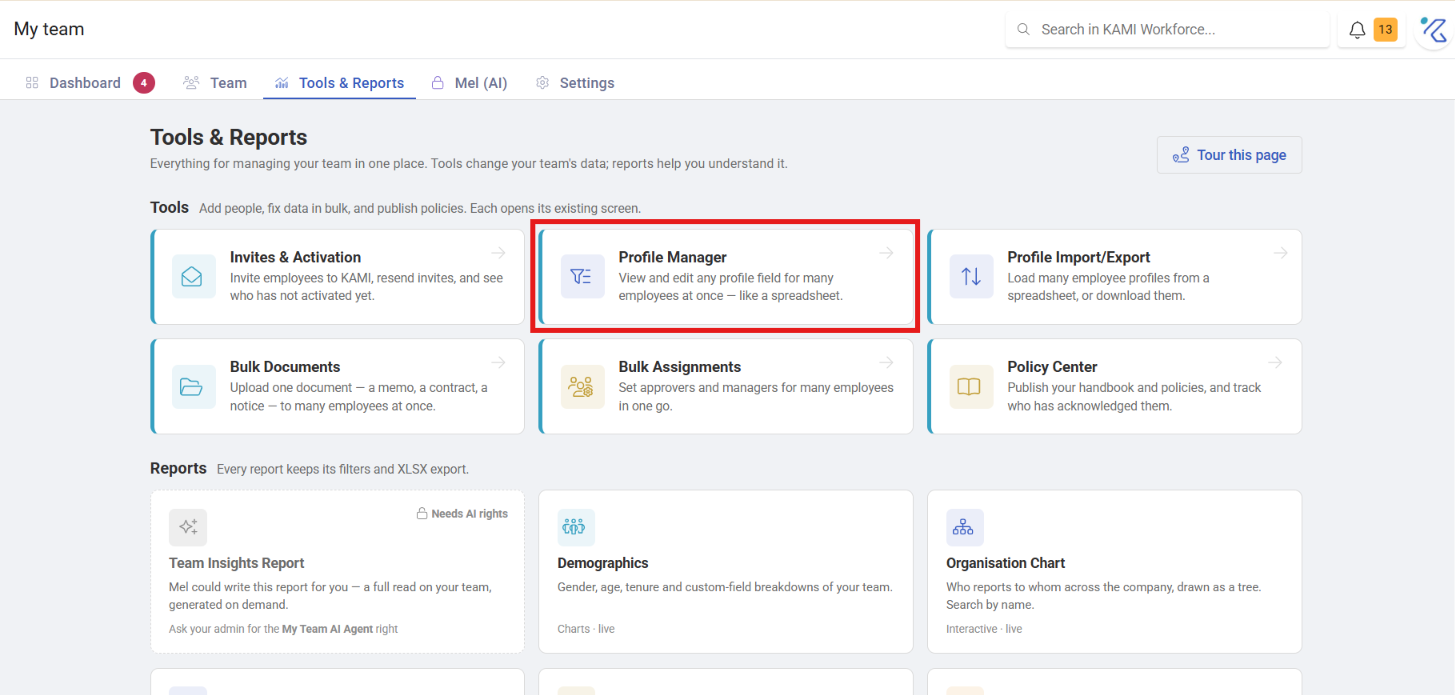Click the My team page title
This screenshot has height=695, width=1455.
tap(49, 29)
